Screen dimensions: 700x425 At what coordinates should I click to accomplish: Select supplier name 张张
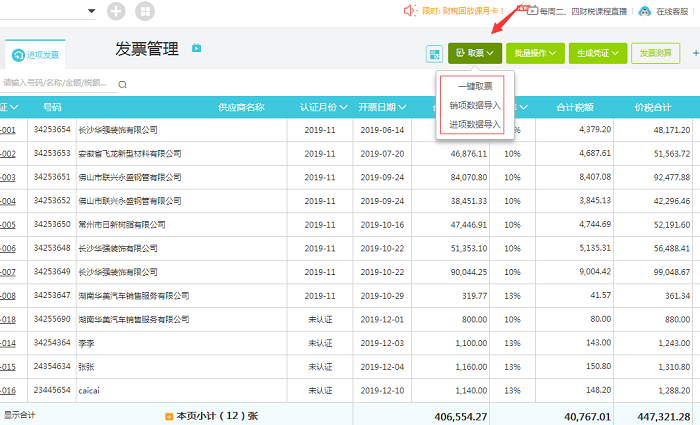click(x=86, y=367)
